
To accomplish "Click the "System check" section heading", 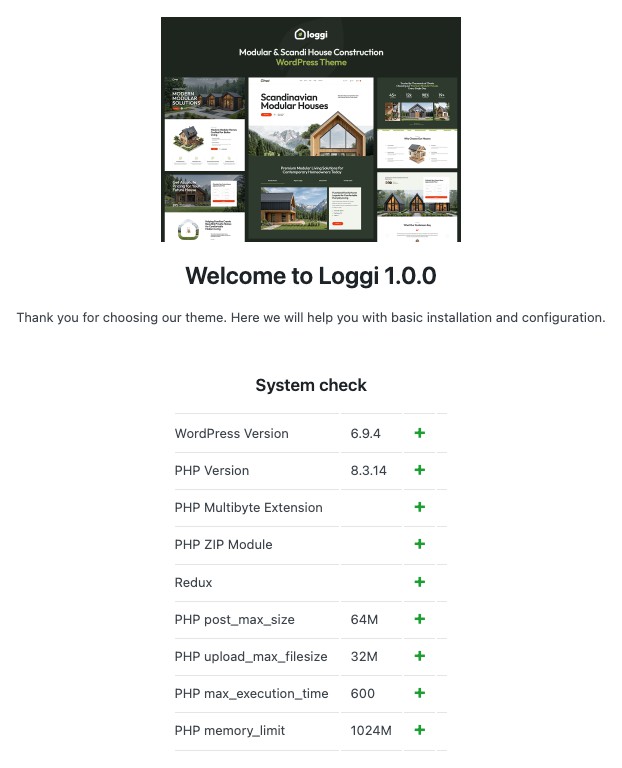I will point(311,385).
